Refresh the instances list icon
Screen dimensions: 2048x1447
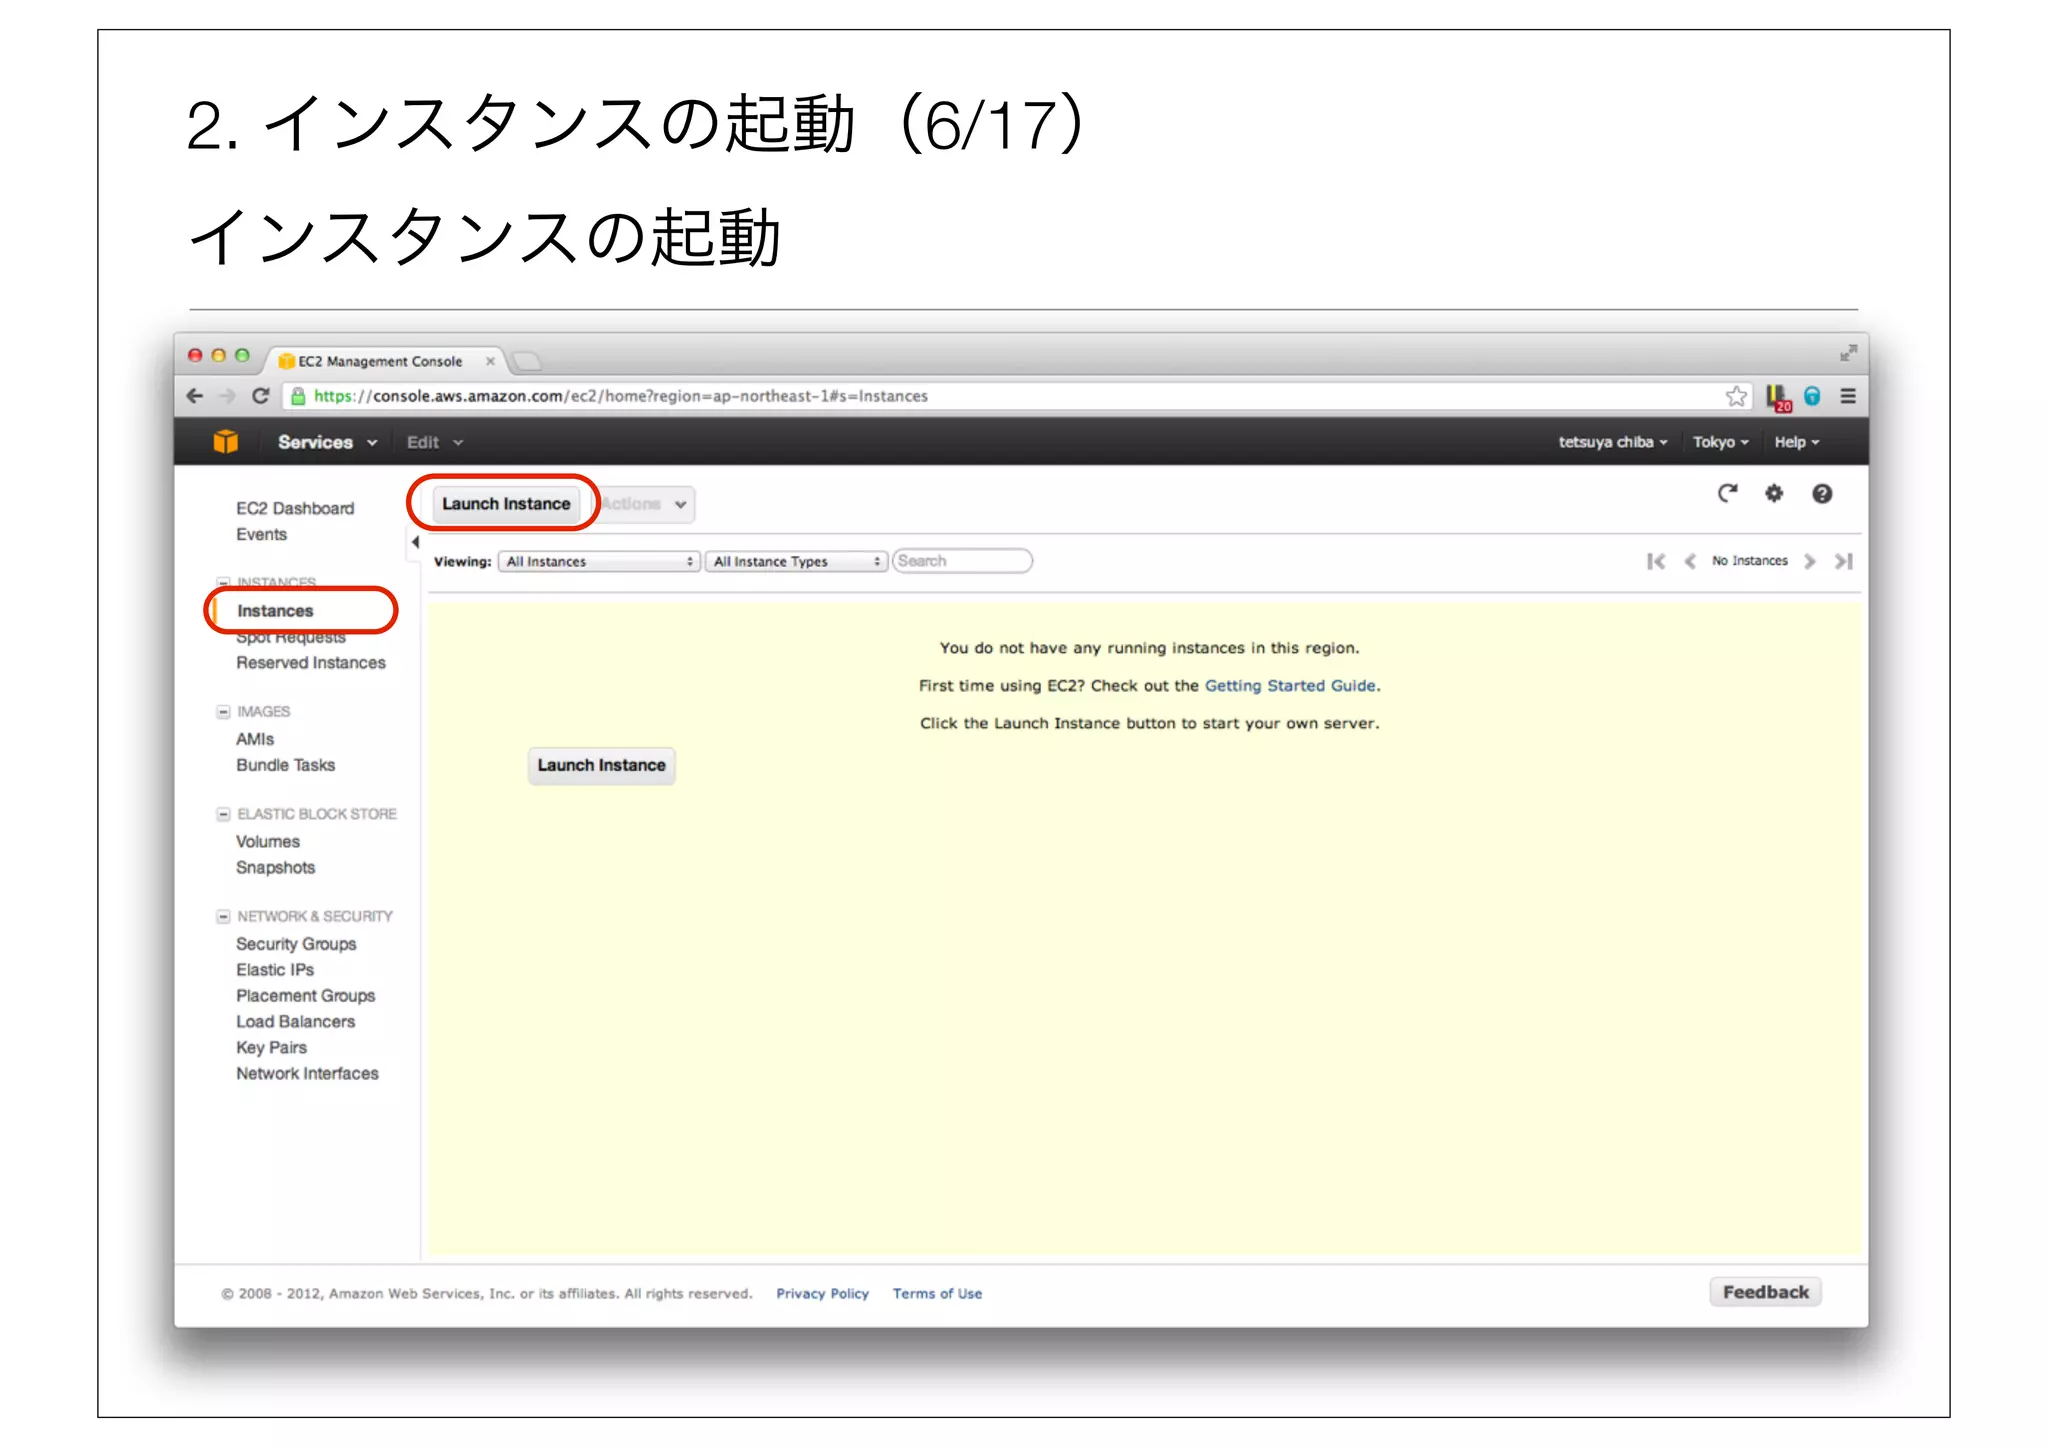(x=1727, y=493)
